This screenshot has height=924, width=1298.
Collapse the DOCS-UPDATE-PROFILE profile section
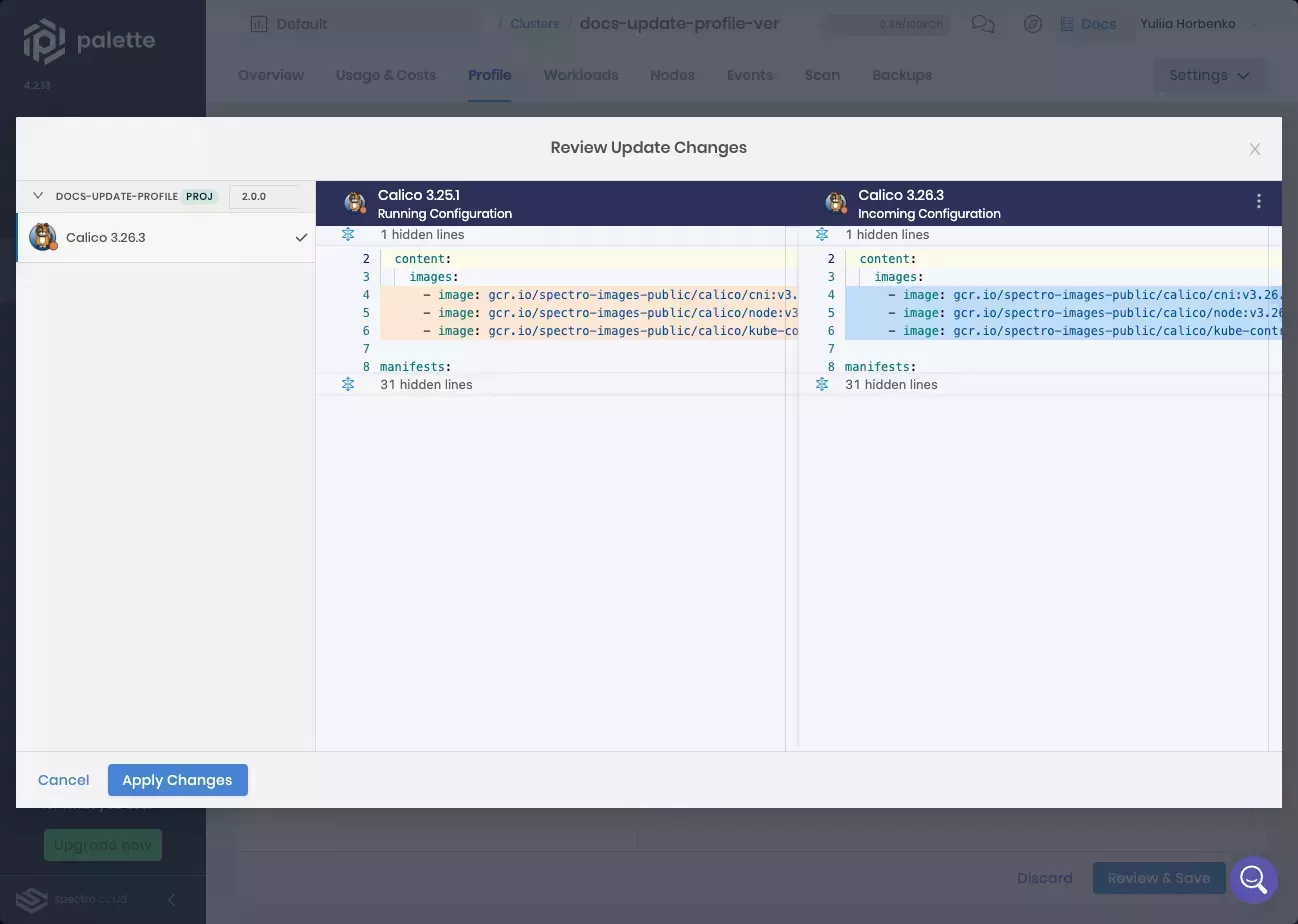38,196
